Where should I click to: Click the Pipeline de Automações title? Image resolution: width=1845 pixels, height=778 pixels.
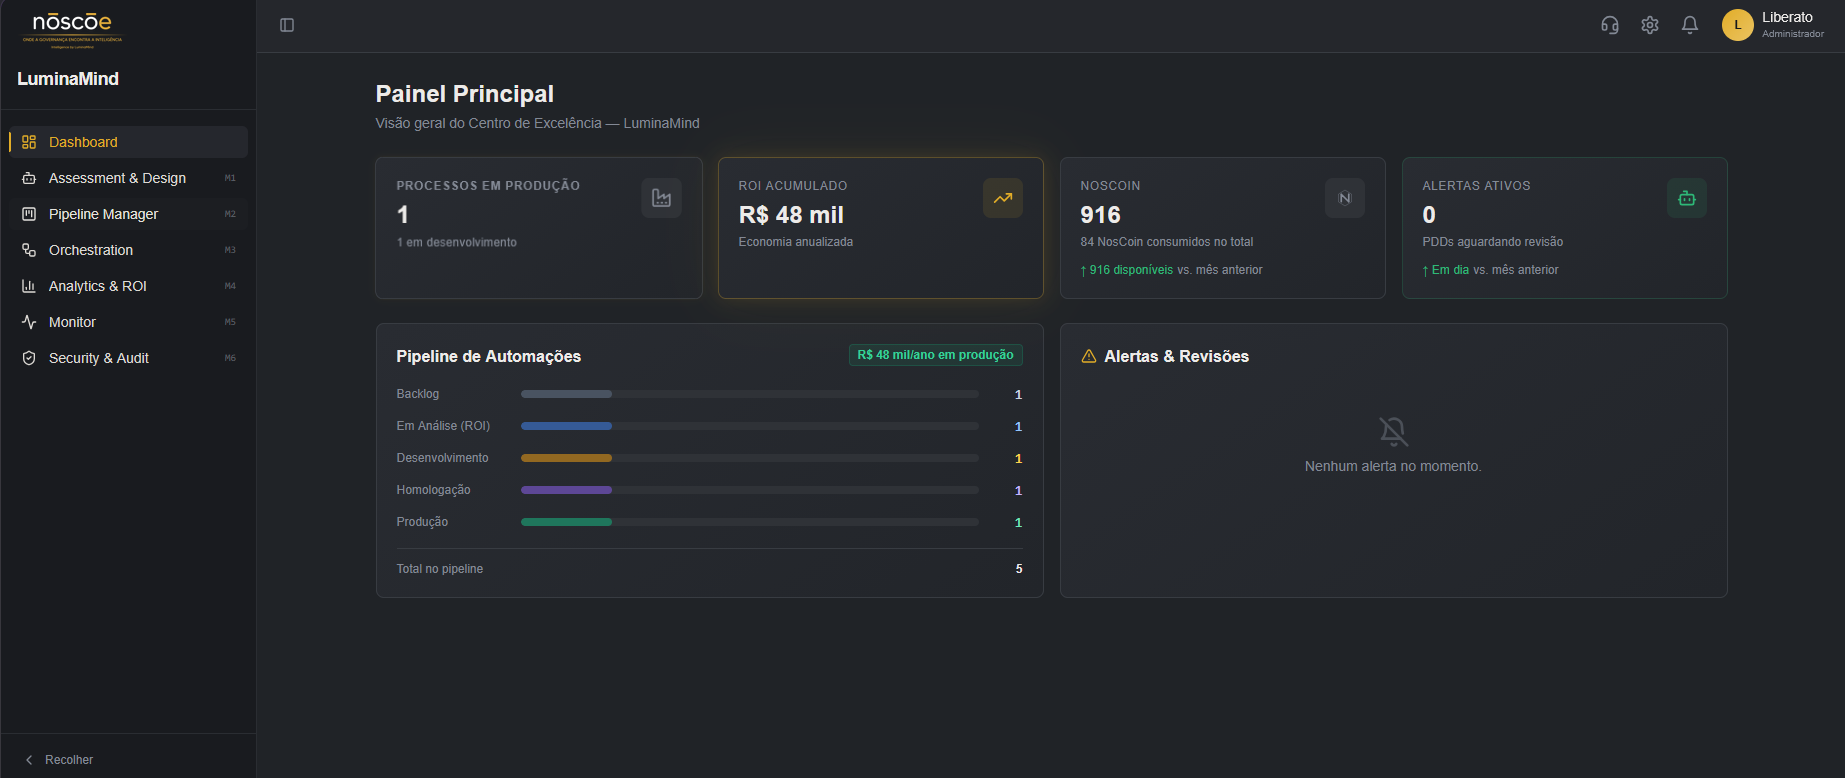tap(489, 357)
